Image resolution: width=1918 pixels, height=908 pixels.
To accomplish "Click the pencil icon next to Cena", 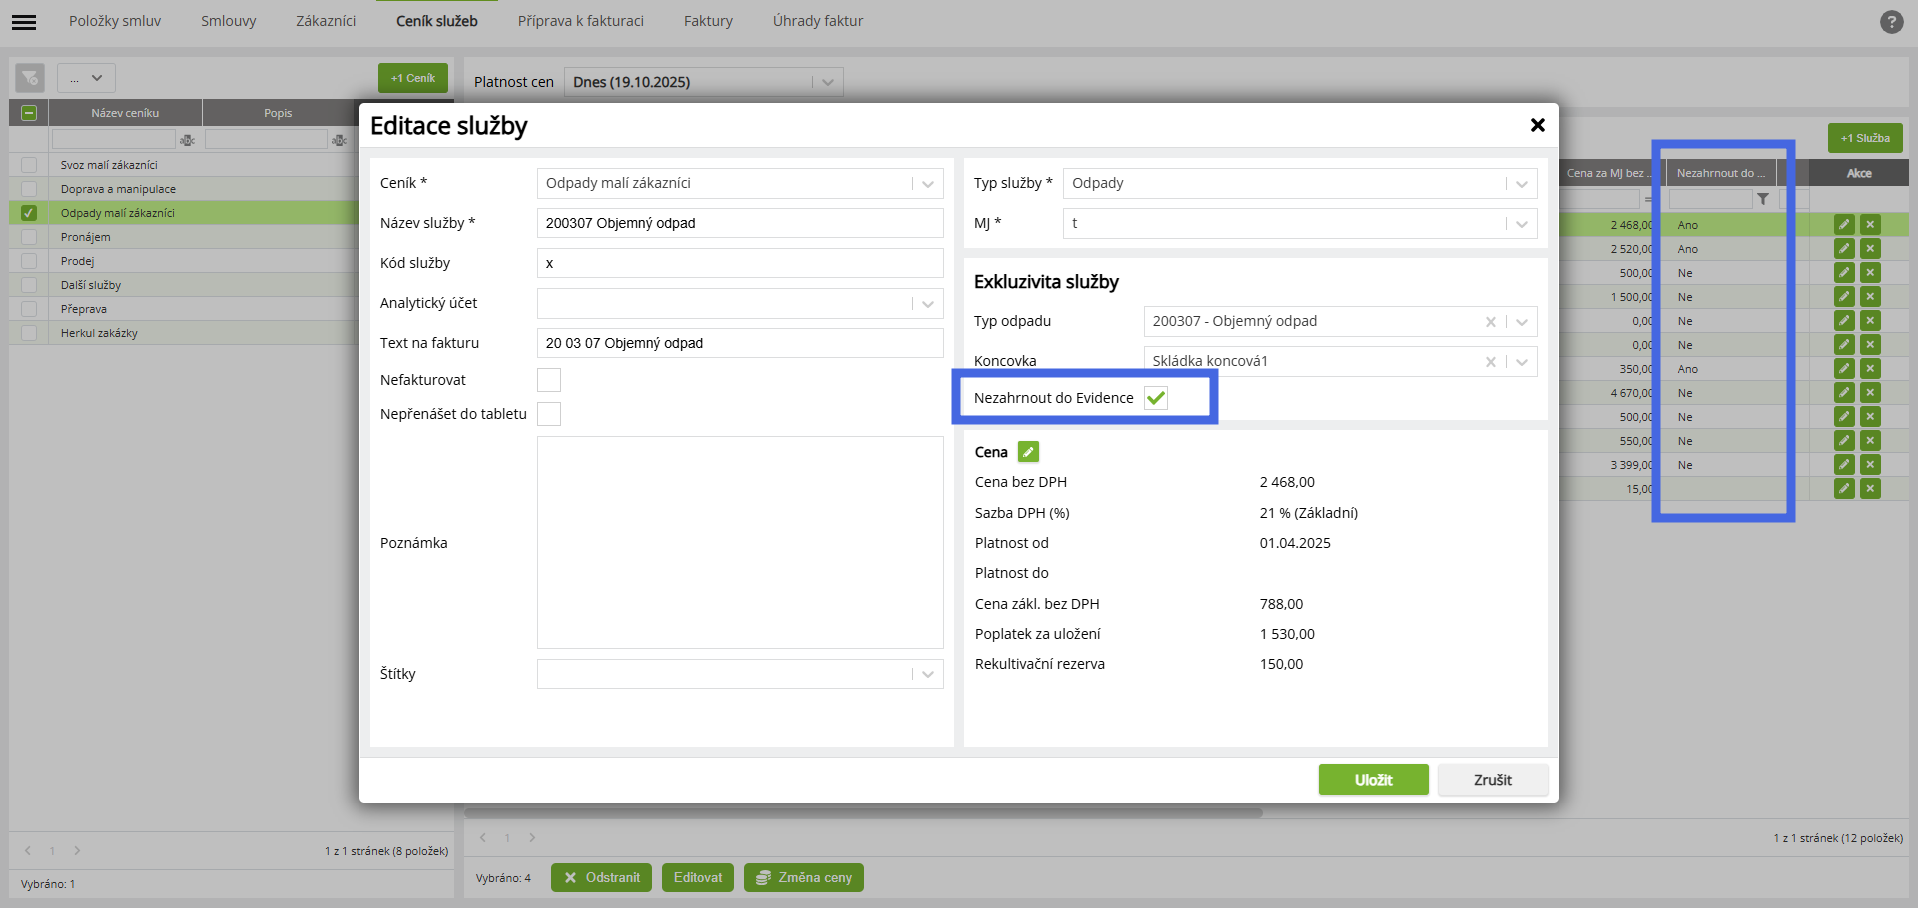I will coord(1028,452).
